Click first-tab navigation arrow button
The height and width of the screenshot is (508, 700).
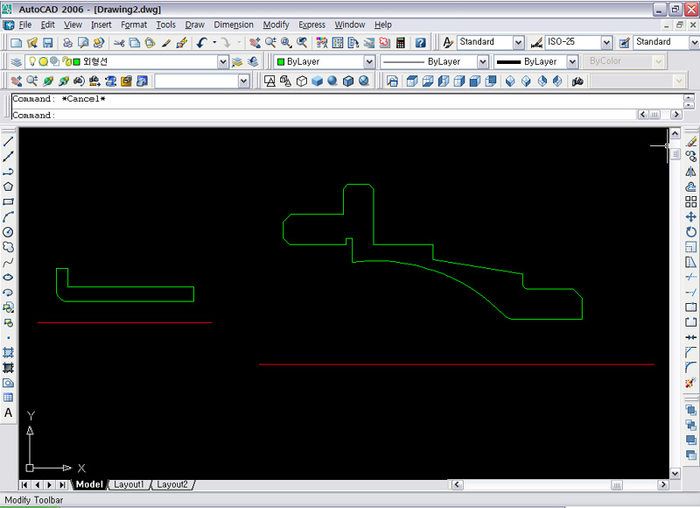point(25,485)
